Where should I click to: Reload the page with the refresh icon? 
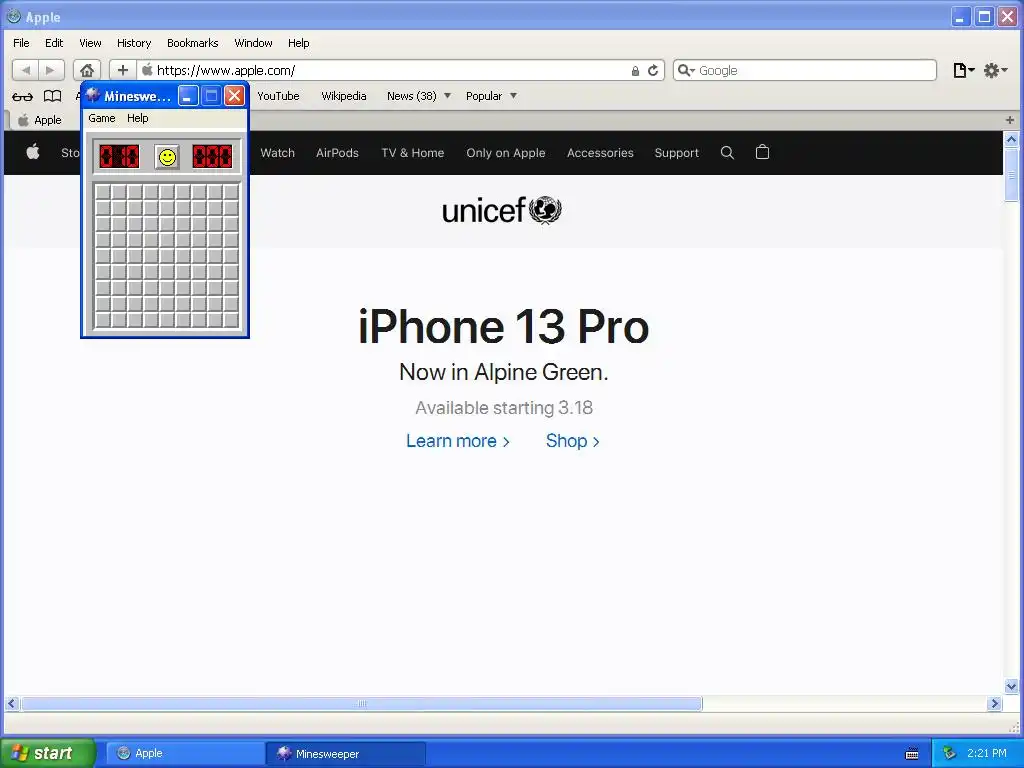click(652, 71)
